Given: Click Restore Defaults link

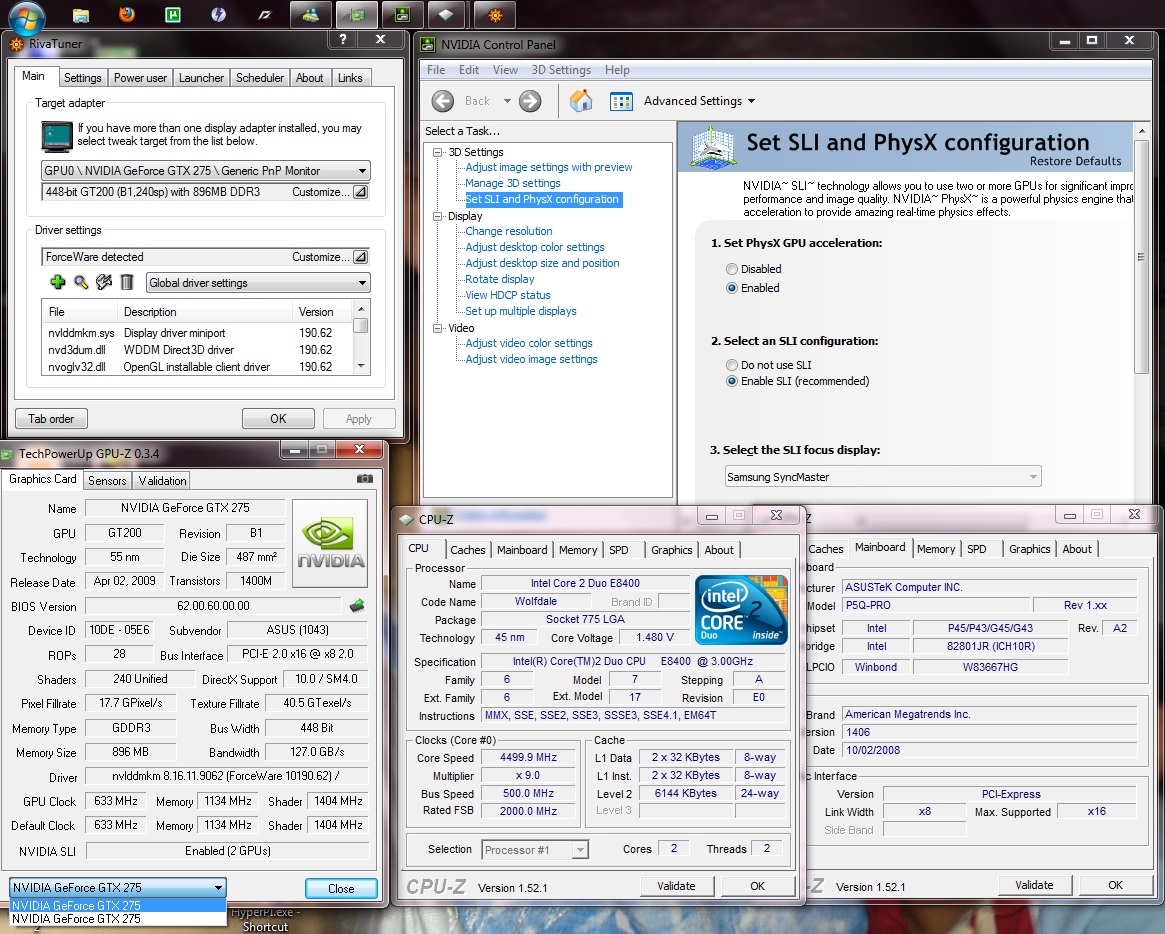Looking at the screenshot, I should (x=1075, y=161).
